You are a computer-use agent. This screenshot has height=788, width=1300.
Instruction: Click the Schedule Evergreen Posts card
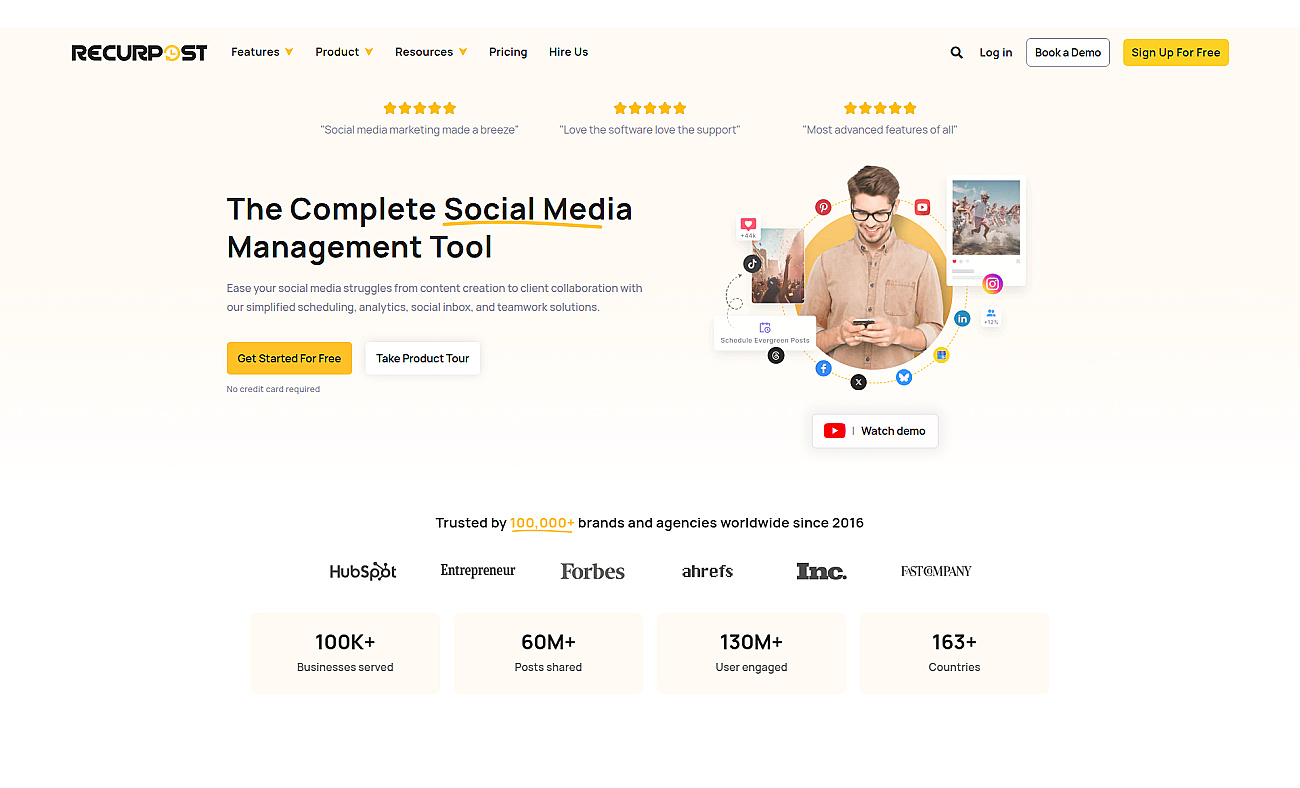tap(765, 333)
